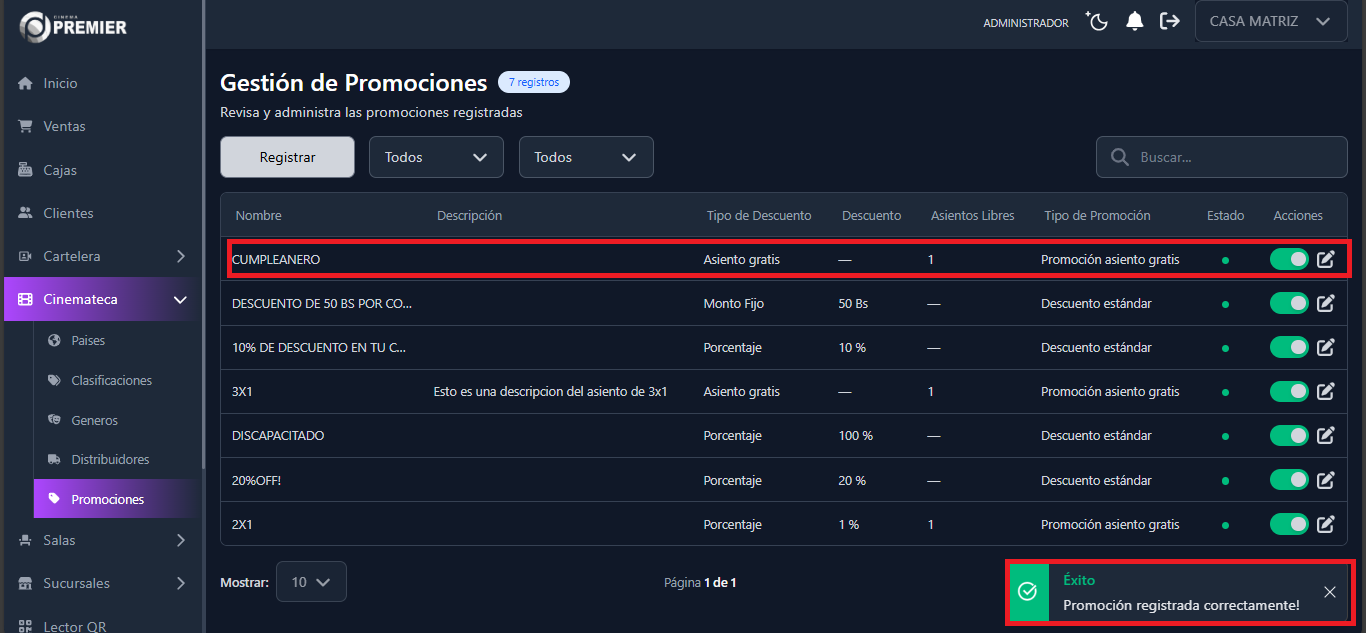The image size is (1366, 633).
Task: Open the notifications bell
Action: [1134, 22]
